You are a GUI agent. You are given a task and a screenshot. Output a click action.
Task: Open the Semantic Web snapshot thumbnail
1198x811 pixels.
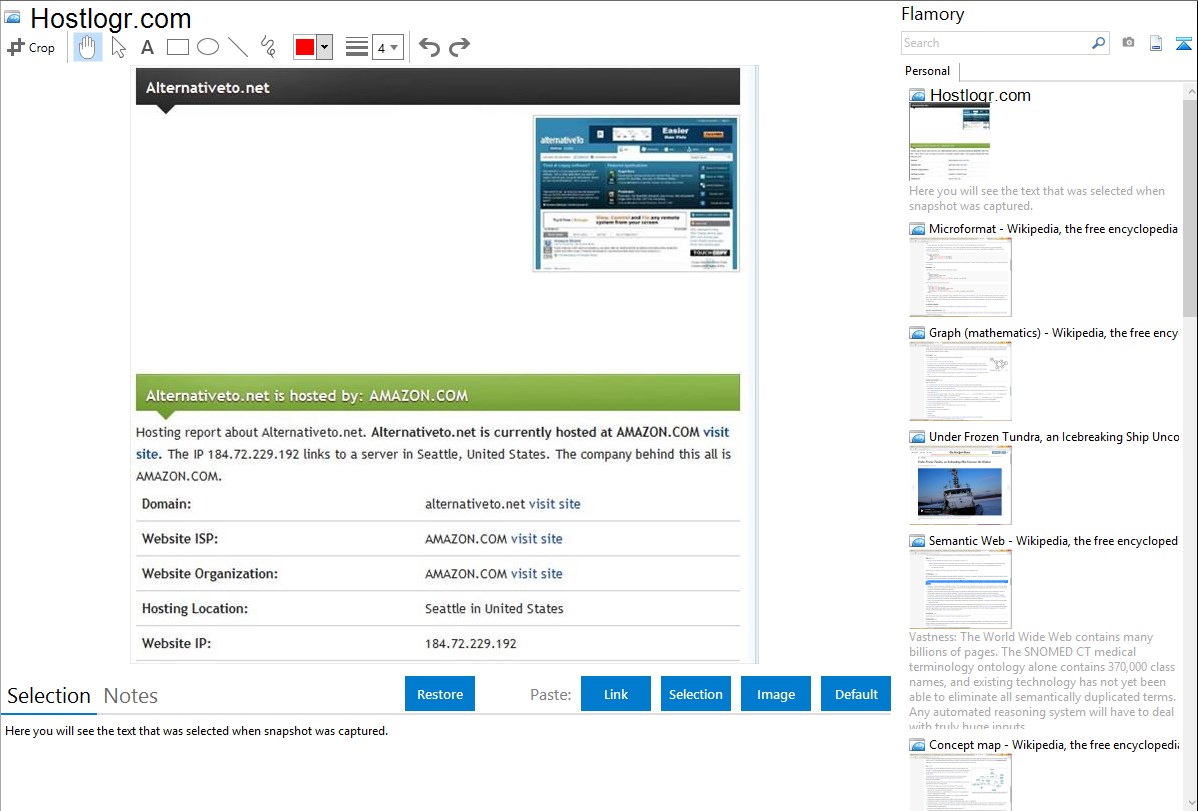(960, 588)
